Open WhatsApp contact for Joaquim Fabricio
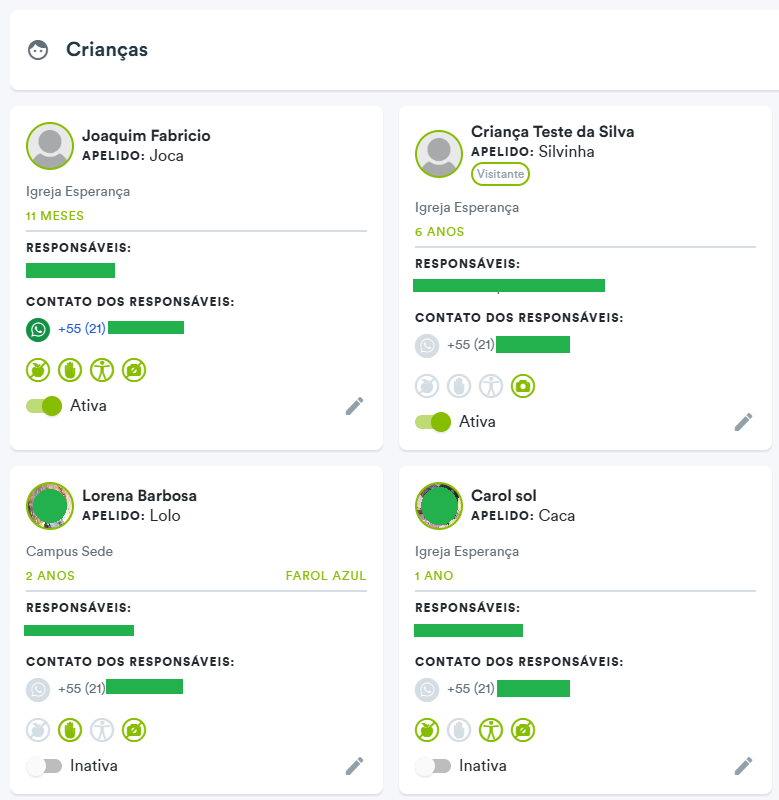 click(x=38, y=329)
